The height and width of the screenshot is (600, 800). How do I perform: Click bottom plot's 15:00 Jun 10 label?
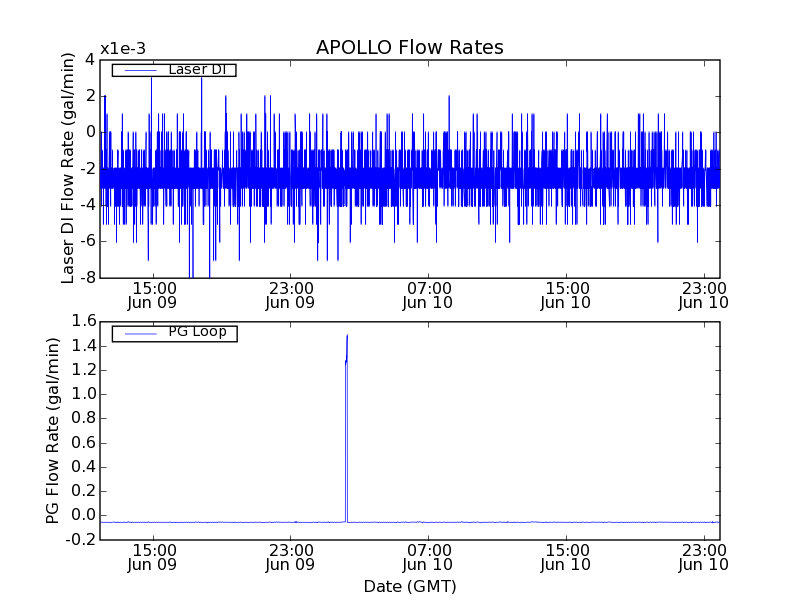click(x=566, y=558)
